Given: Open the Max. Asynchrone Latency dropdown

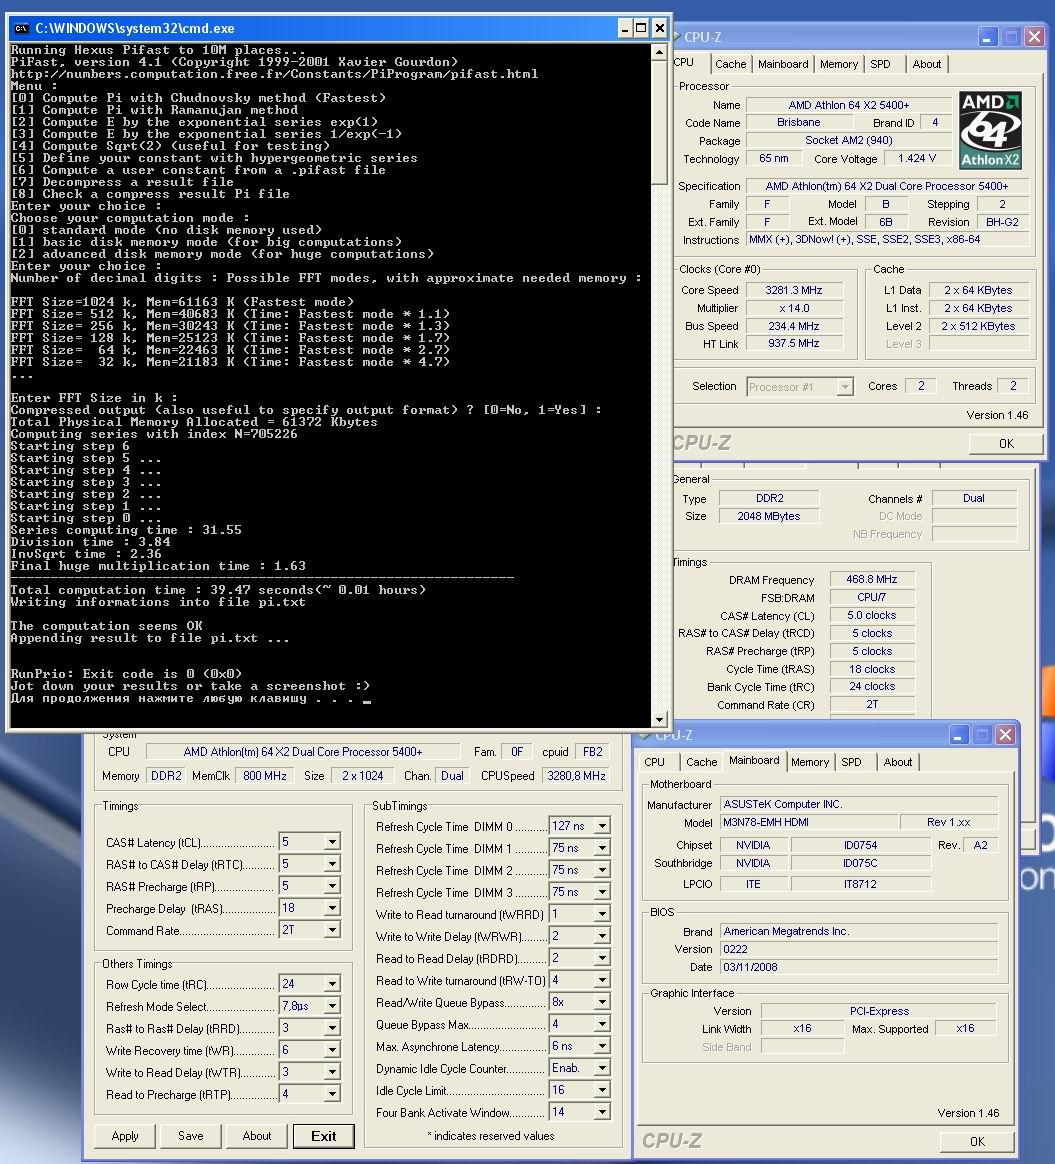Looking at the screenshot, I should (x=602, y=1046).
